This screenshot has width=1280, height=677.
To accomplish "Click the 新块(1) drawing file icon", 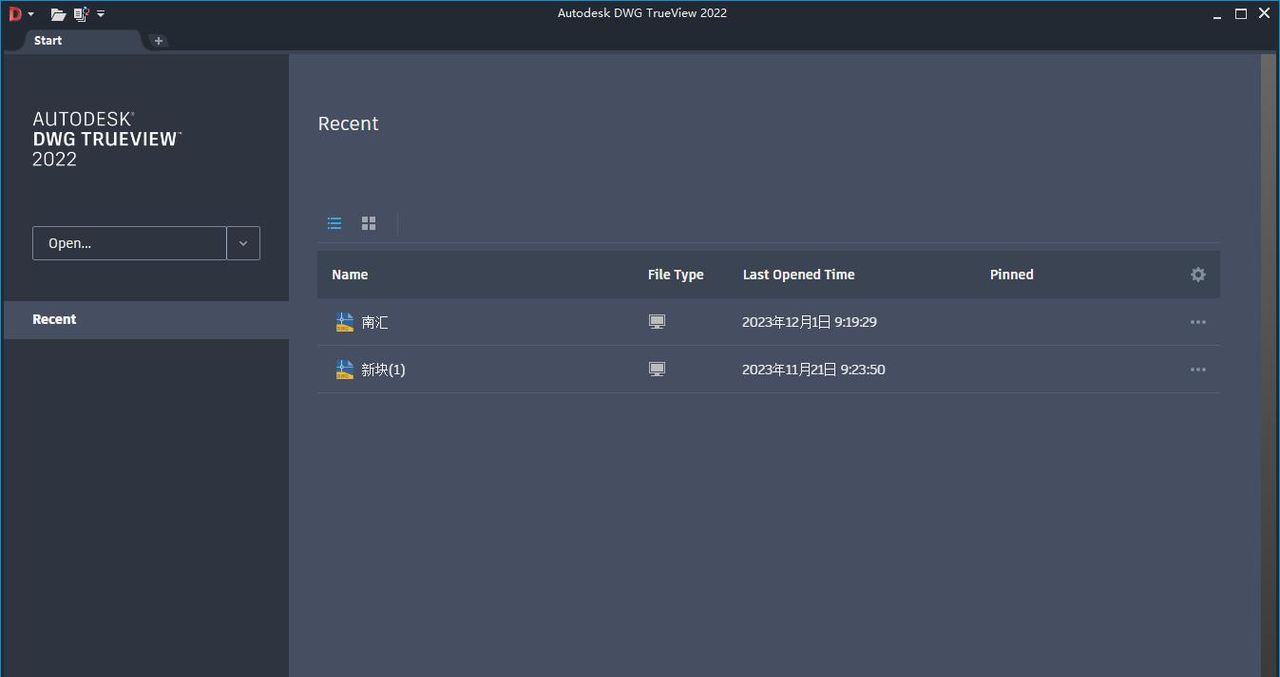I will (x=345, y=369).
